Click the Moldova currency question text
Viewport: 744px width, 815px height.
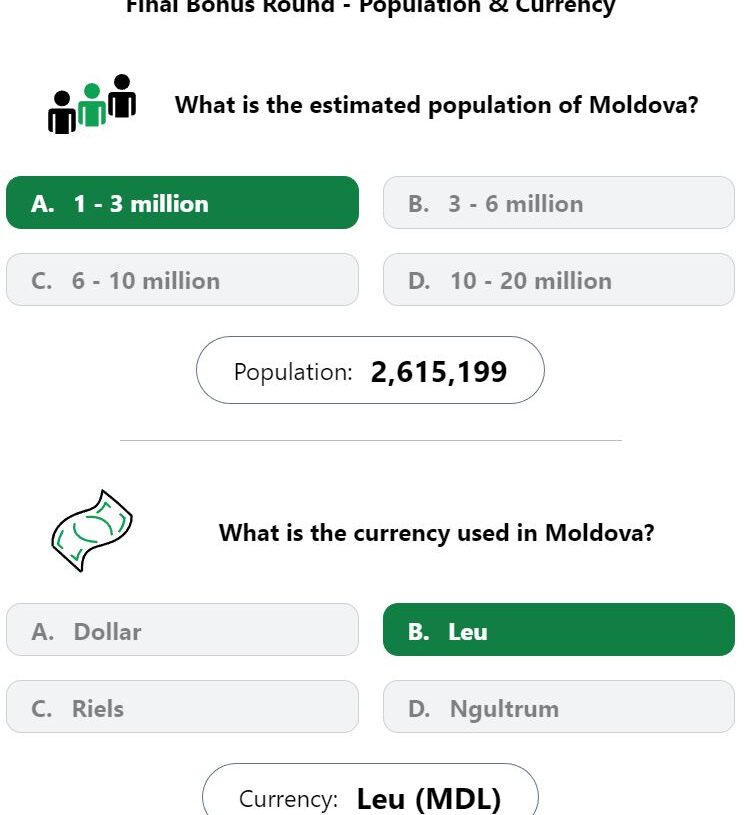[437, 533]
